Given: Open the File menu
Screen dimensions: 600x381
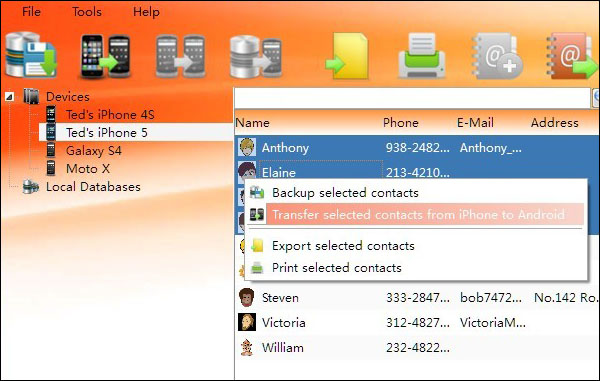Looking at the screenshot, I should click(x=31, y=11).
